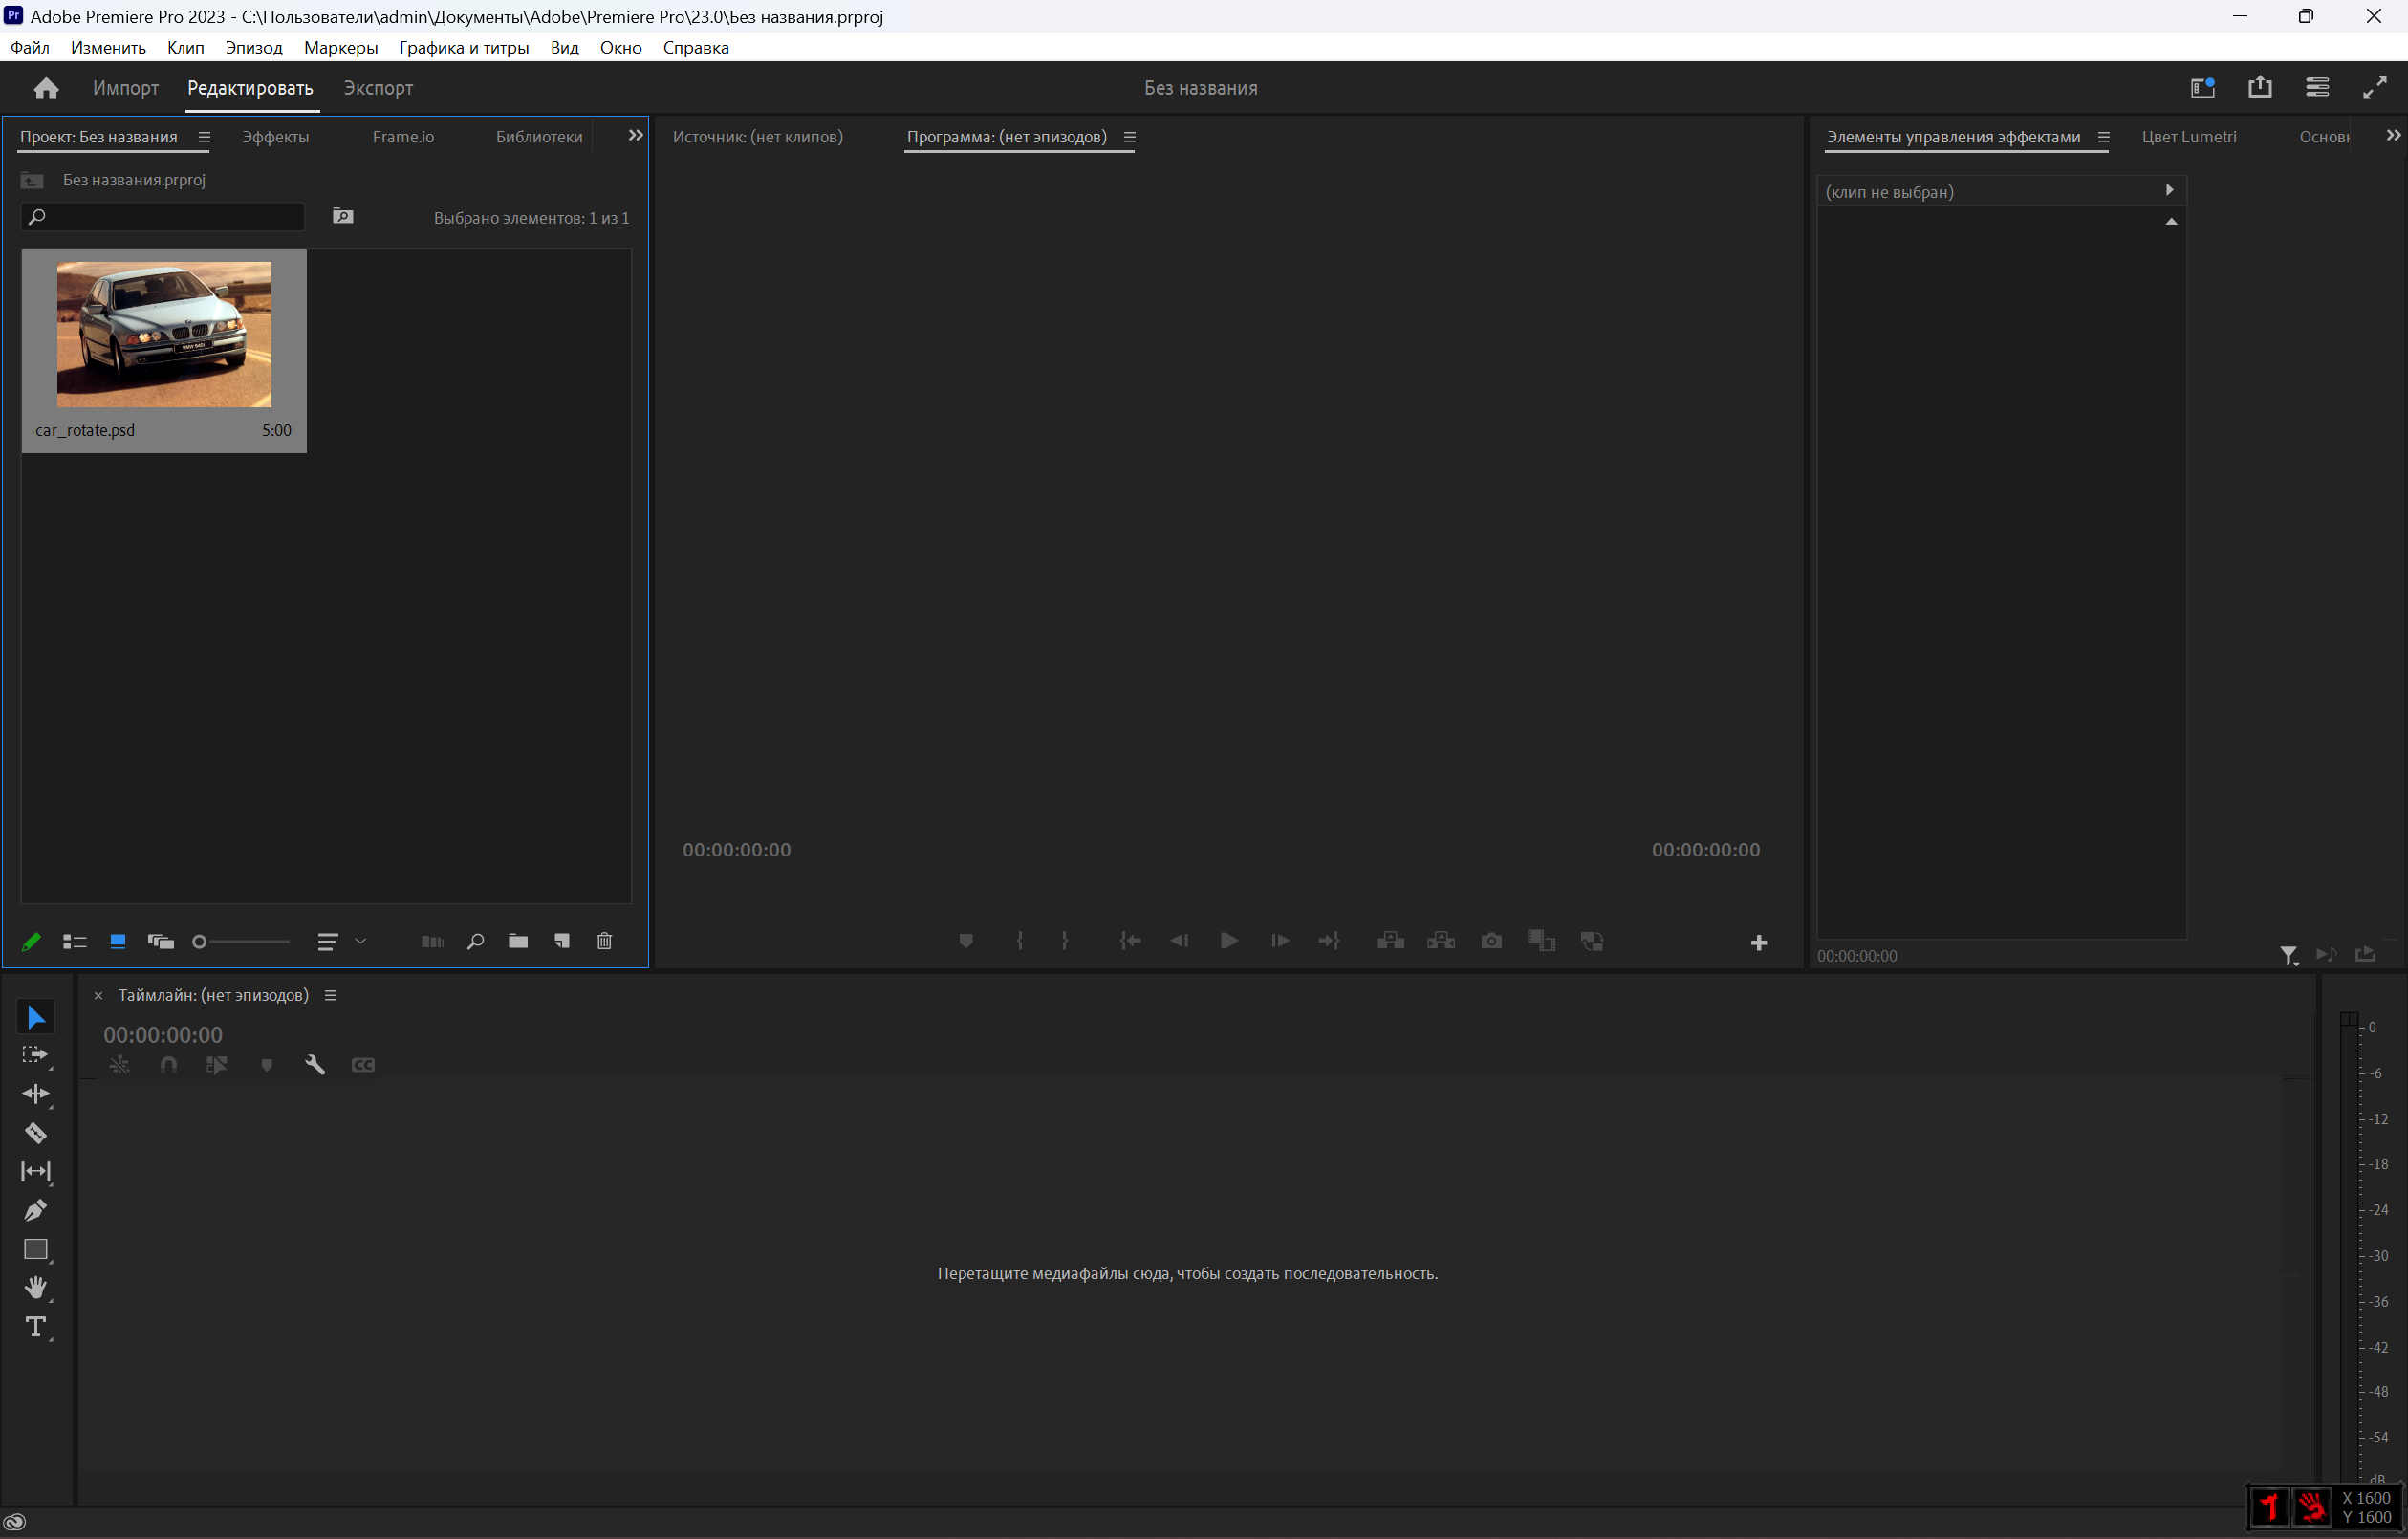The height and width of the screenshot is (1539, 2408).
Task: Select the Track Select Forward tool
Action: pyautogui.click(x=36, y=1056)
